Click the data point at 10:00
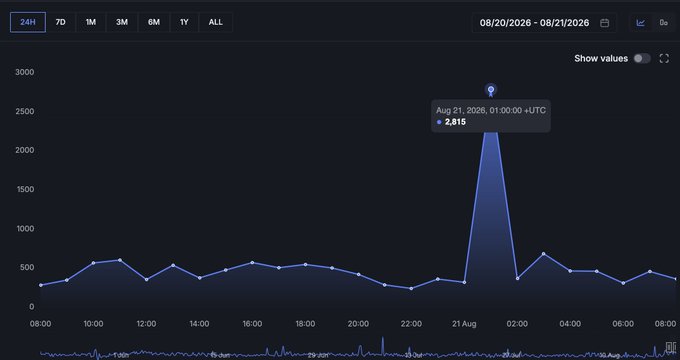The height and width of the screenshot is (360, 680). 93,263
